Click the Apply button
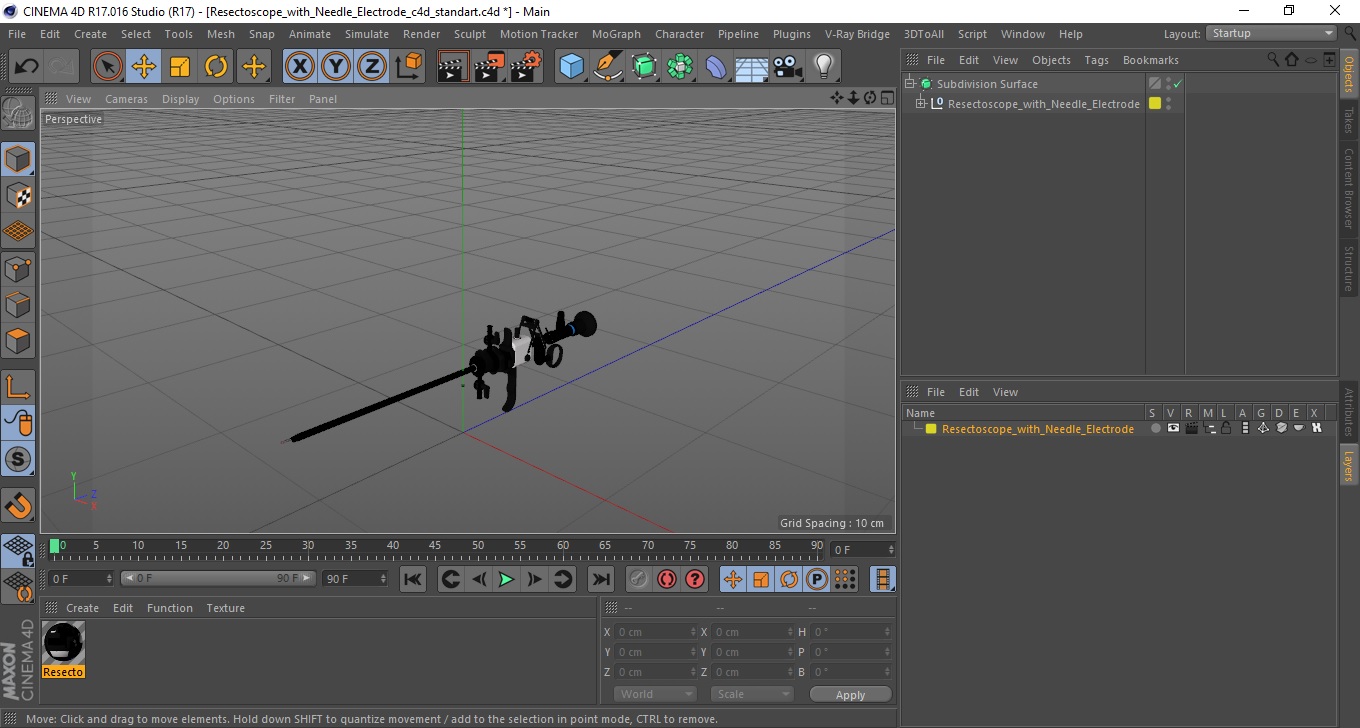This screenshot has height=728, width=1360. tap(850, 694)
